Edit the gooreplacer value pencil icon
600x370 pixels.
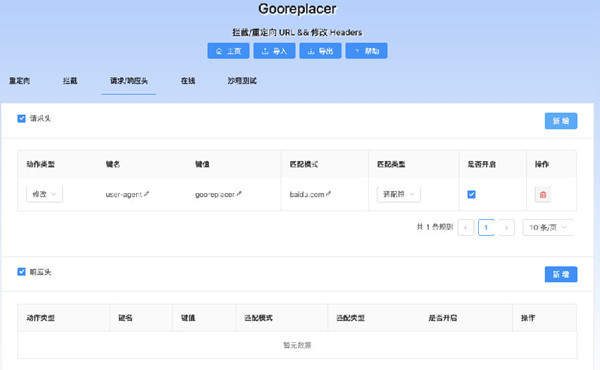(239, 194)
